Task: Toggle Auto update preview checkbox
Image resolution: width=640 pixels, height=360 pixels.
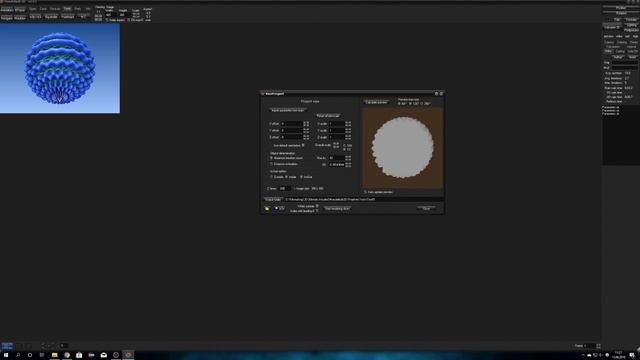Action: (365, 192)
